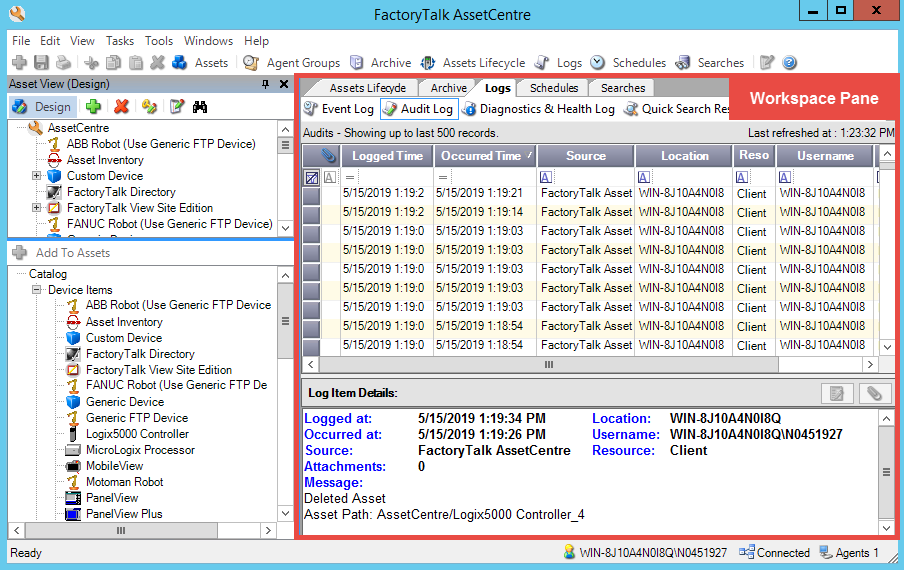The height and width of the screenshot is (570, 904).
Task: Open the Windows menu
Action: coord(208,41)
